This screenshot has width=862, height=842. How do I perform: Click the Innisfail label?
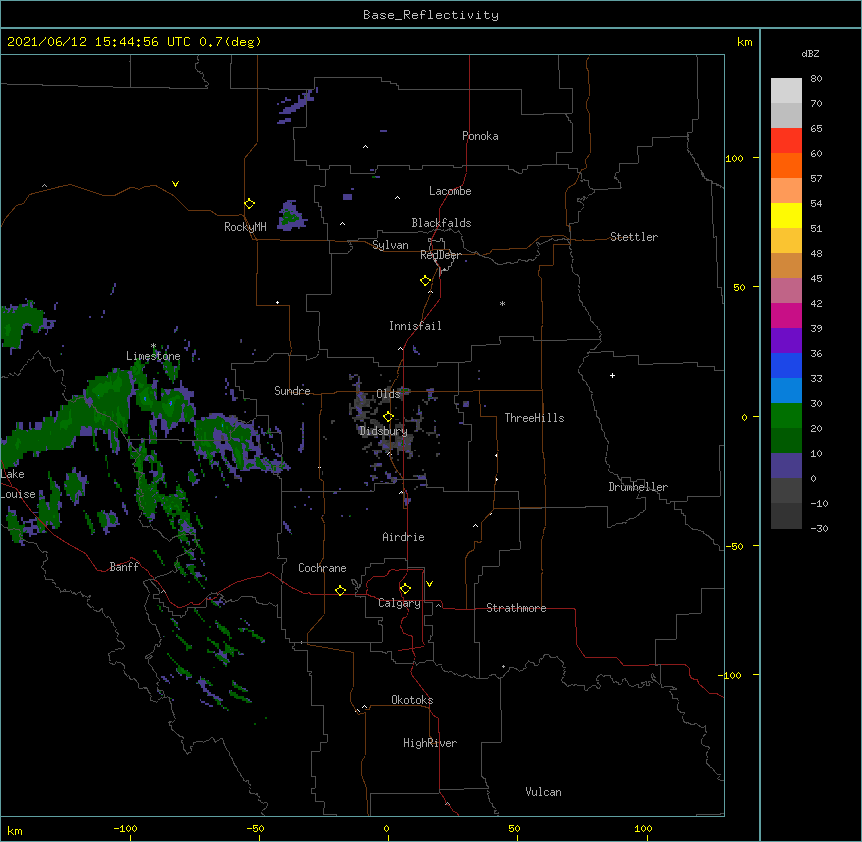click(x=415, y=326)
